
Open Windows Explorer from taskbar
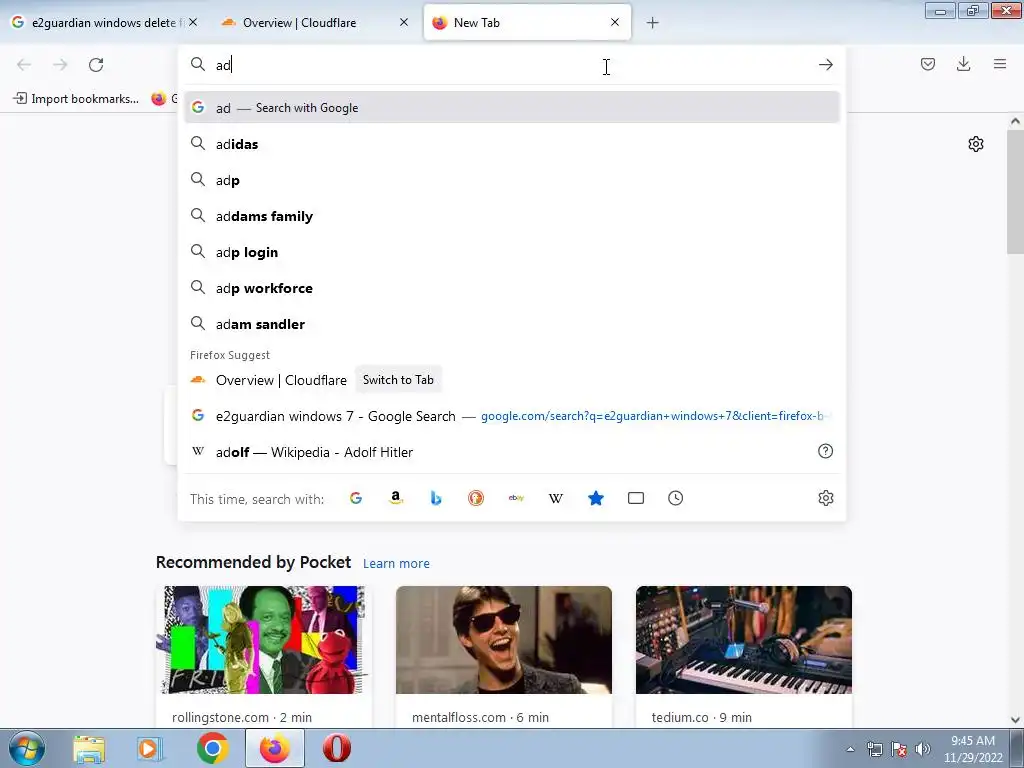(x=89, y=749)
